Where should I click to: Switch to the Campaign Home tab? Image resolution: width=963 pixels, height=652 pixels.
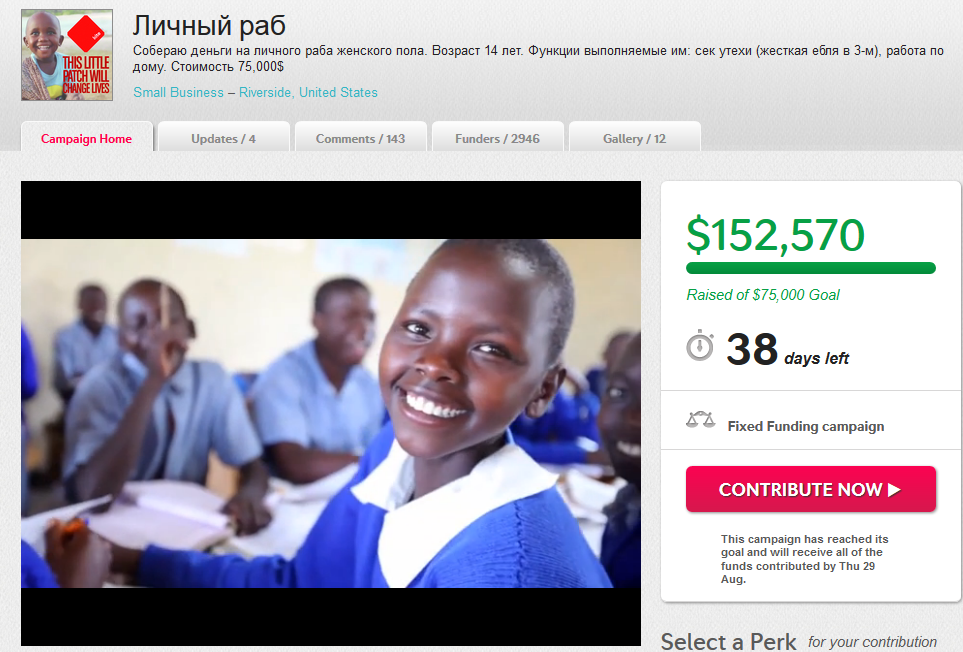pyautogui.click(x=87, y=138)
